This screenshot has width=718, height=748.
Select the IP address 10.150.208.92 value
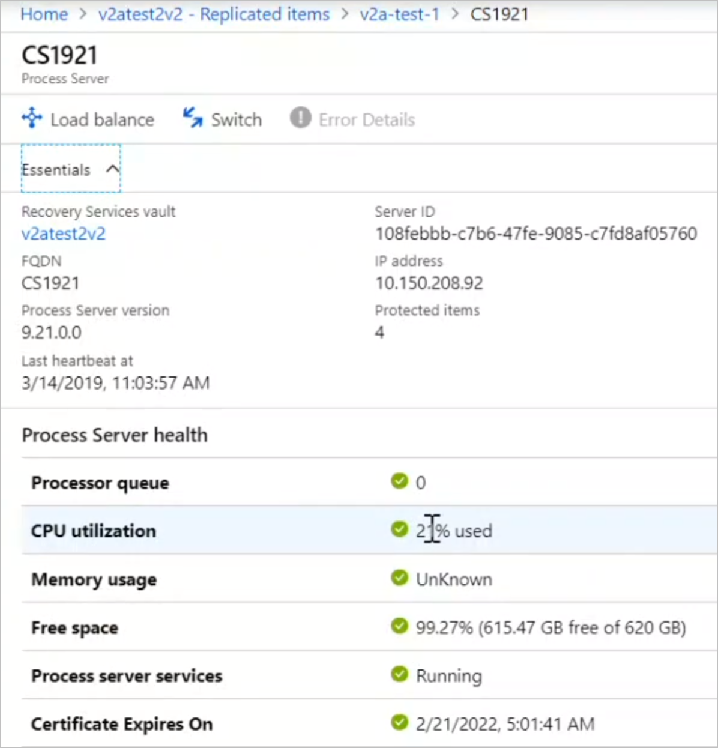(x=429, y=283)
